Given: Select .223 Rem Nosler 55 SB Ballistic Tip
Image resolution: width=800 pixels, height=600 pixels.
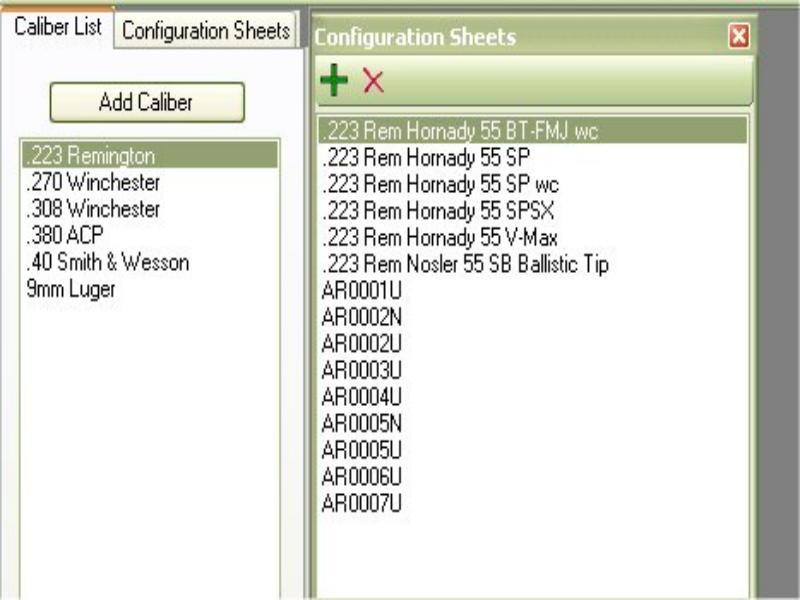Looking at the screenshot, I should coord(533,264).
